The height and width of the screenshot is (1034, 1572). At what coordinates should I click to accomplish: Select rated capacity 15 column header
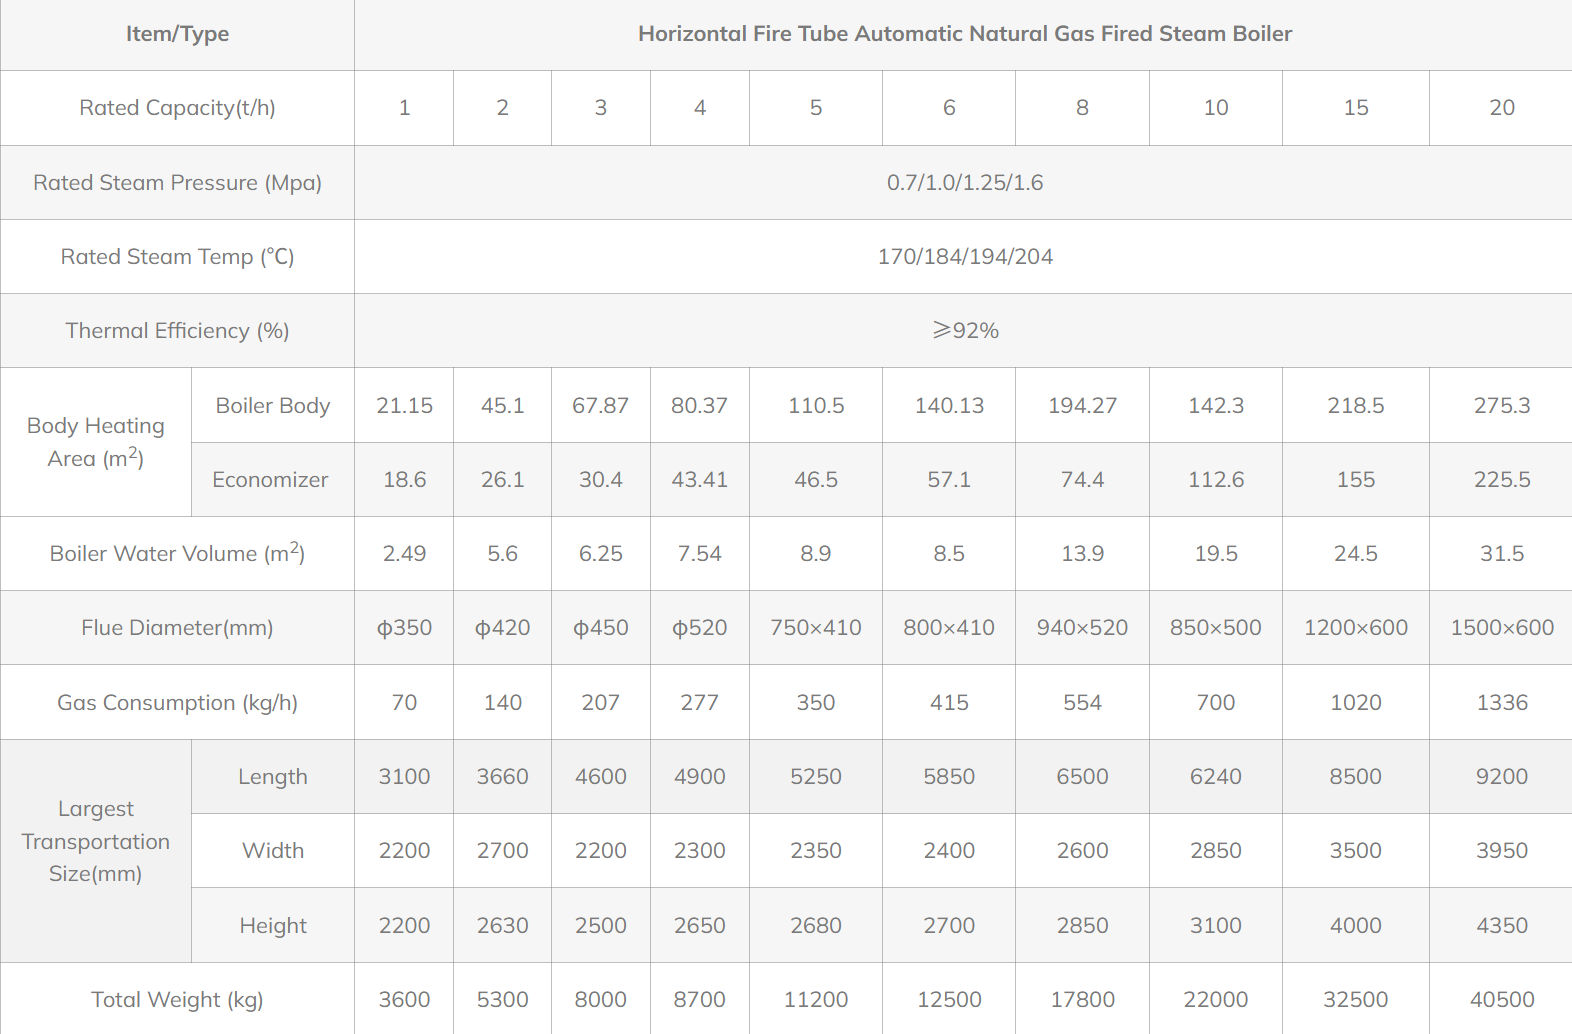coord(1355,108)
